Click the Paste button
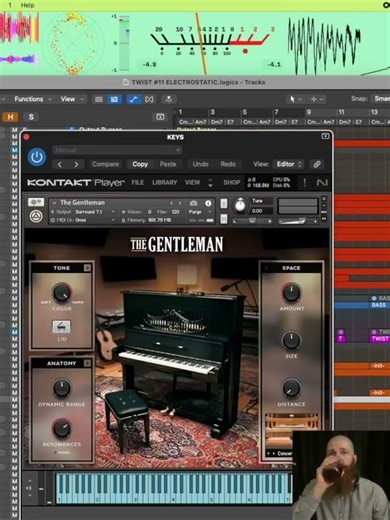The image size is (390, 520). click(168, 164)
